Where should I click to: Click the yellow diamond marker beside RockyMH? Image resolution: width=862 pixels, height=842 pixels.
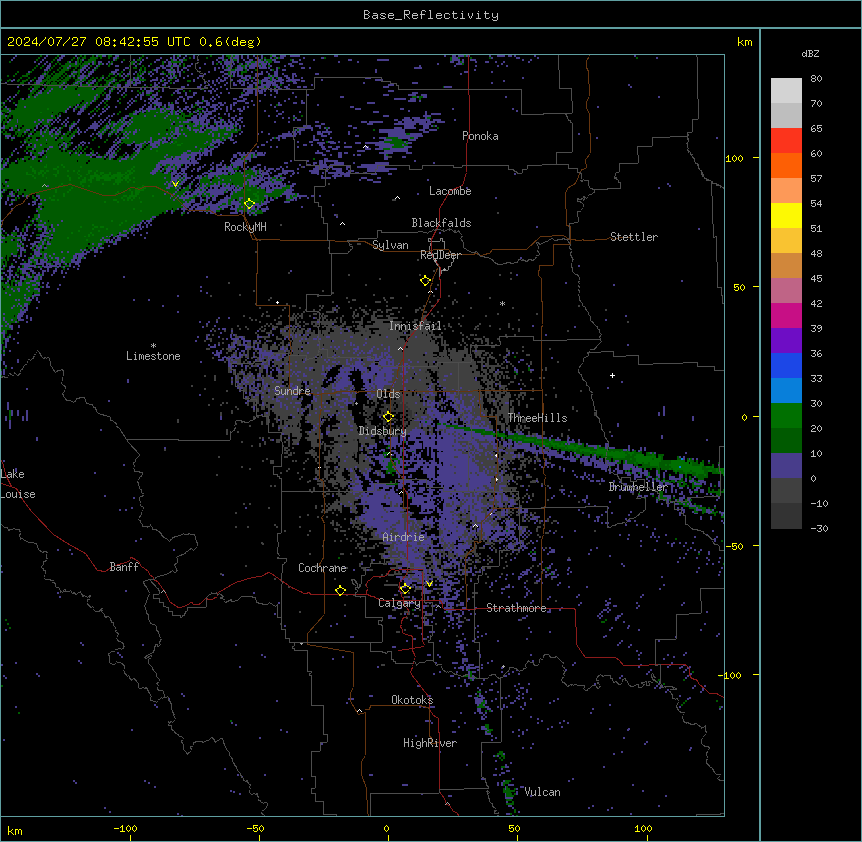pyautogui.click(x=250, y=204)
